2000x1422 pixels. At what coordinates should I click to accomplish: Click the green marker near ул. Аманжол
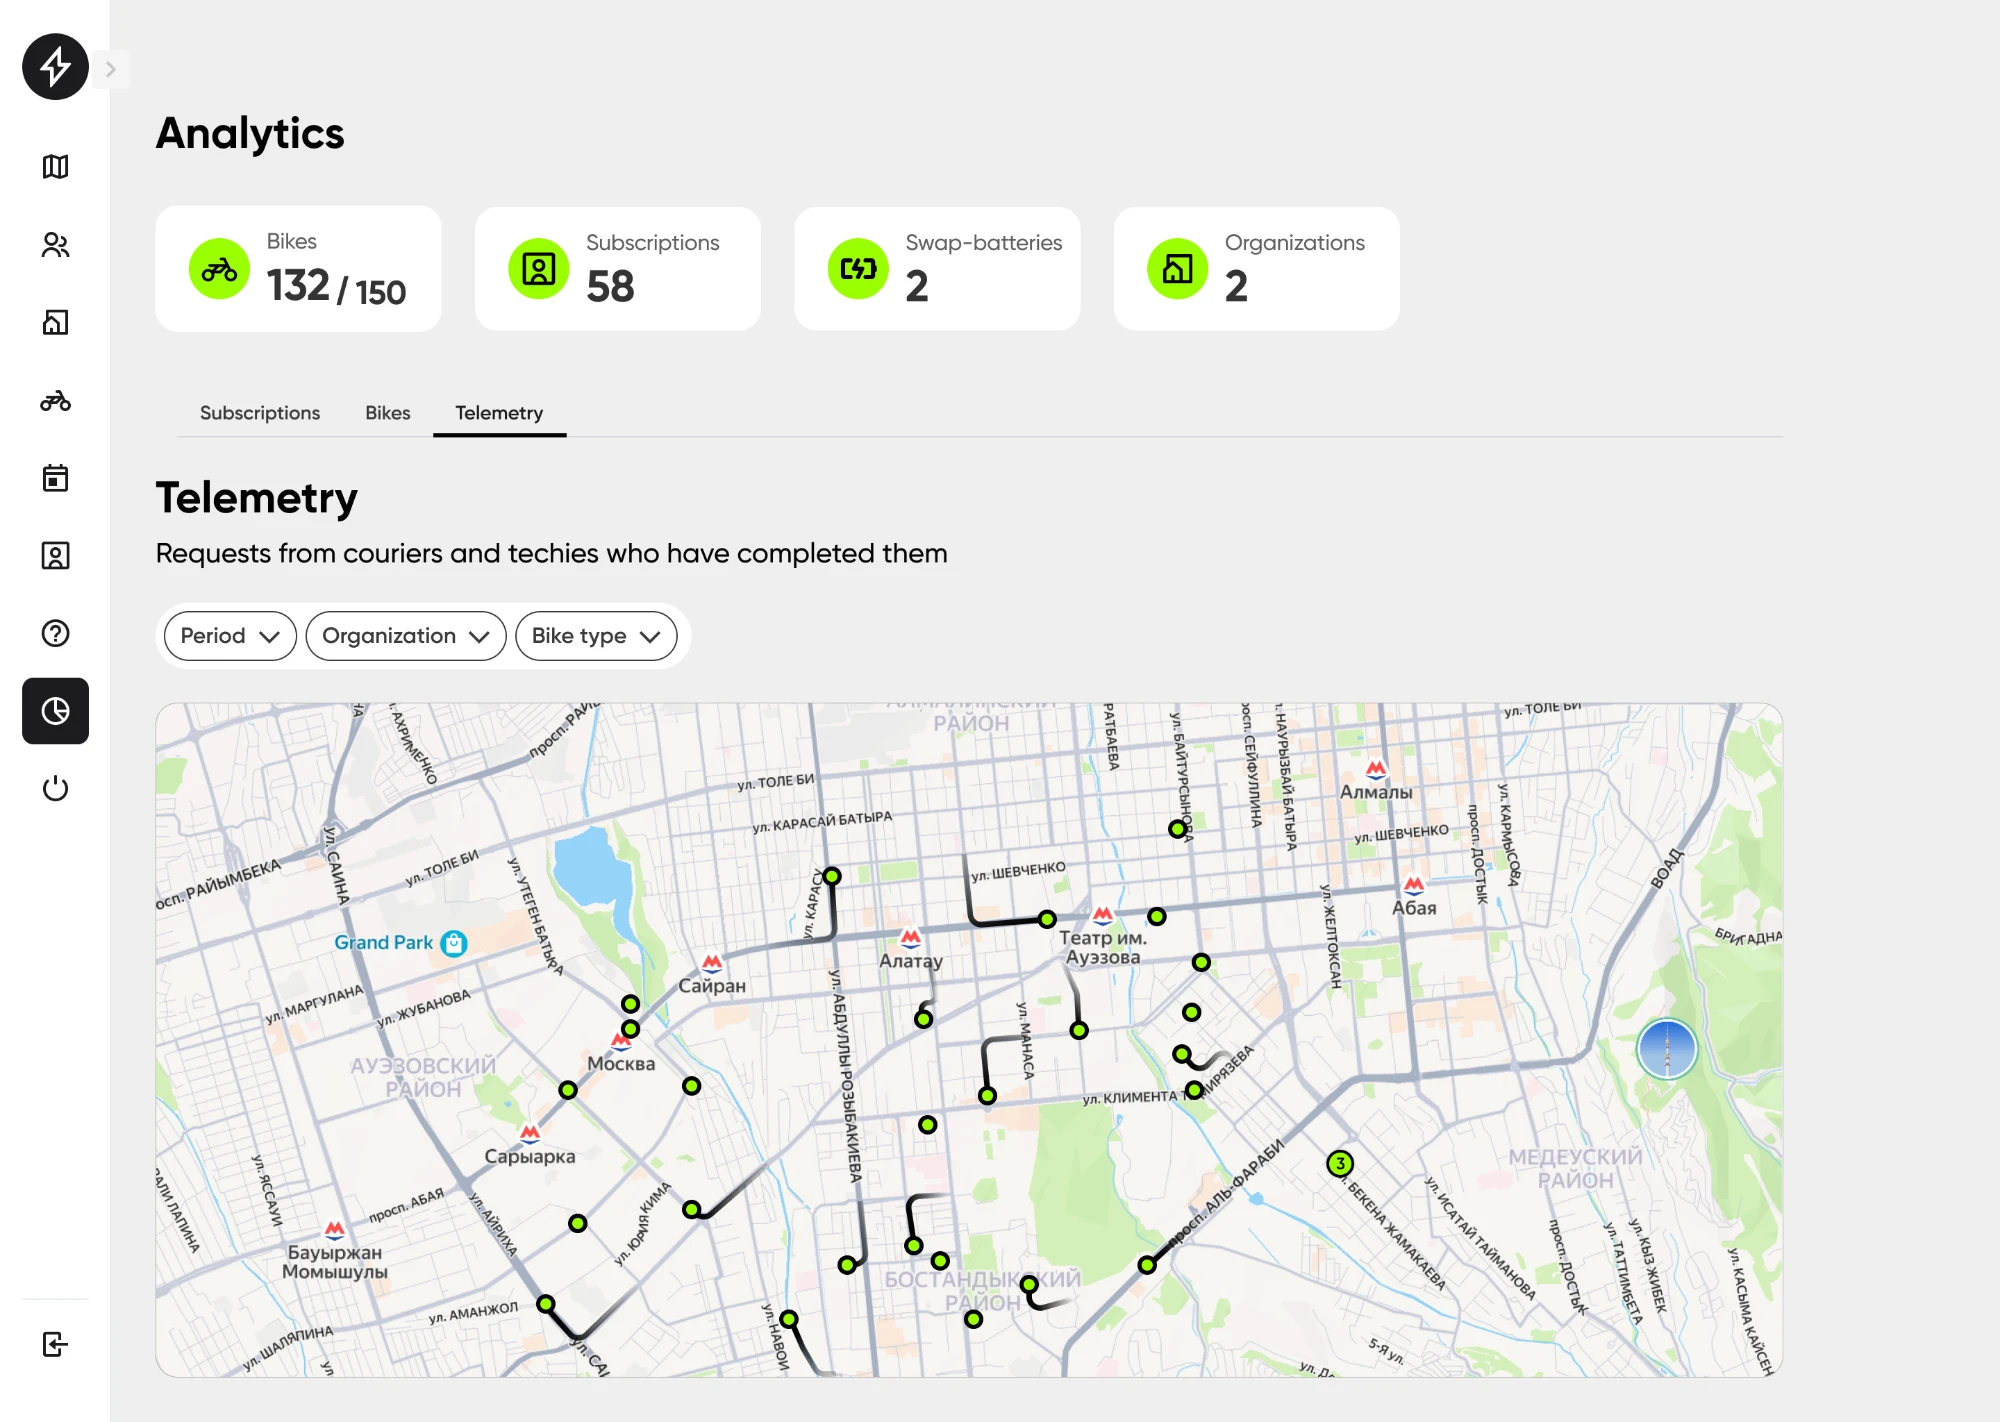[x=546, y=1304]
